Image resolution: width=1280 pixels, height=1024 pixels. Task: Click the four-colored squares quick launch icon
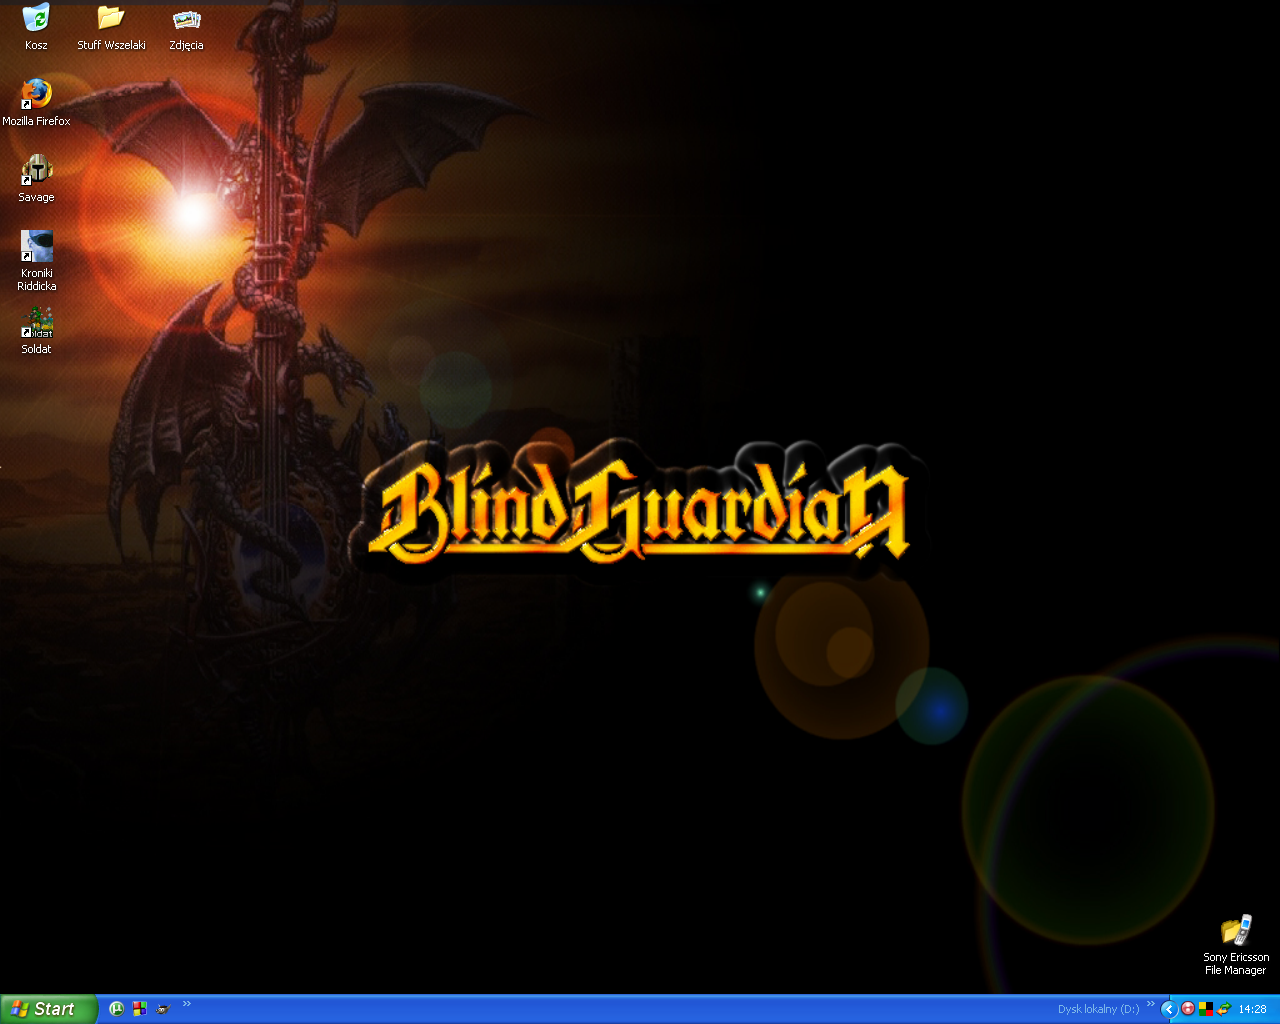[140, 1009]
